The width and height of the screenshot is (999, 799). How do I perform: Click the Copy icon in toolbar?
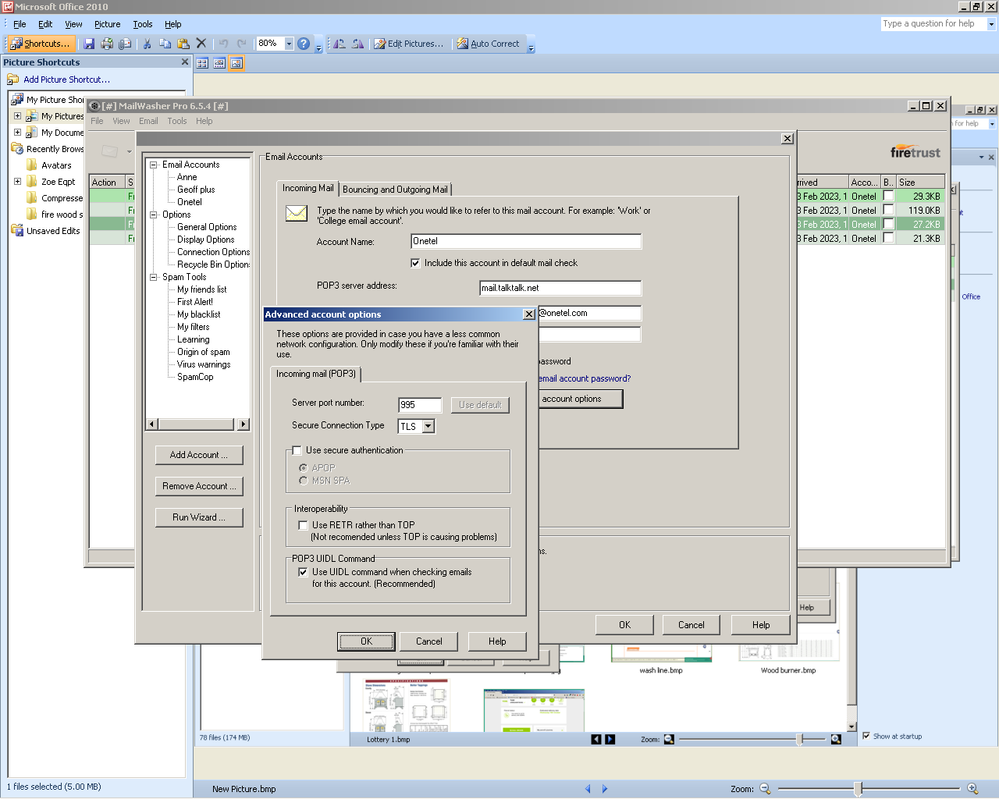tap(165, 43)
